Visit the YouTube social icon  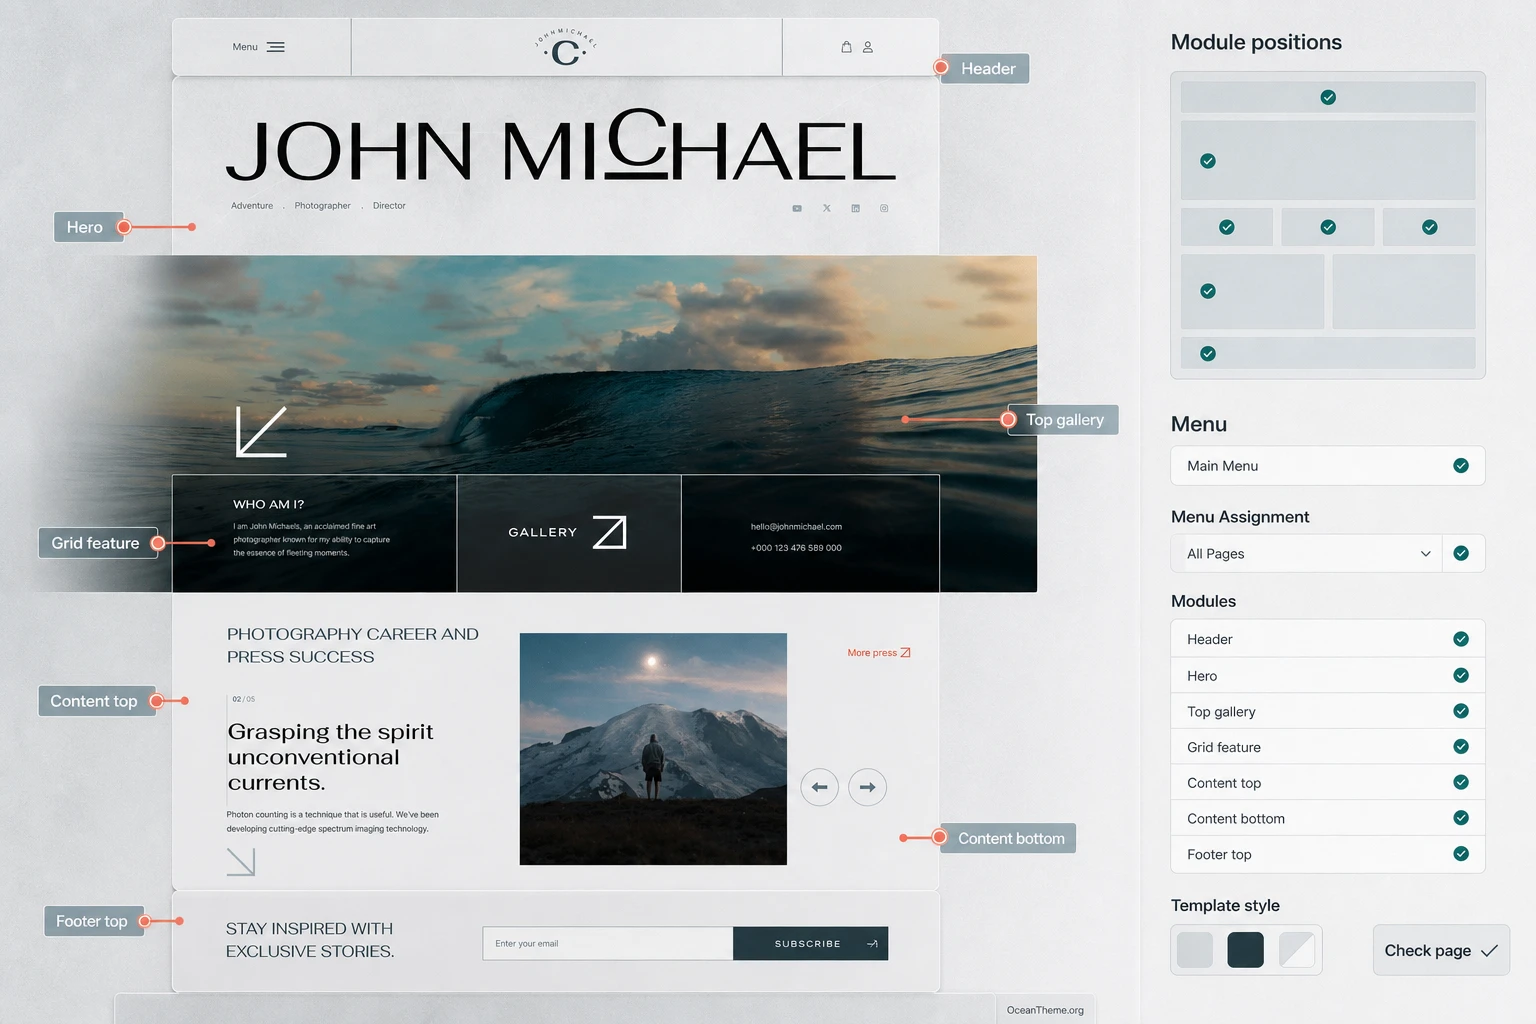(797, 208)
